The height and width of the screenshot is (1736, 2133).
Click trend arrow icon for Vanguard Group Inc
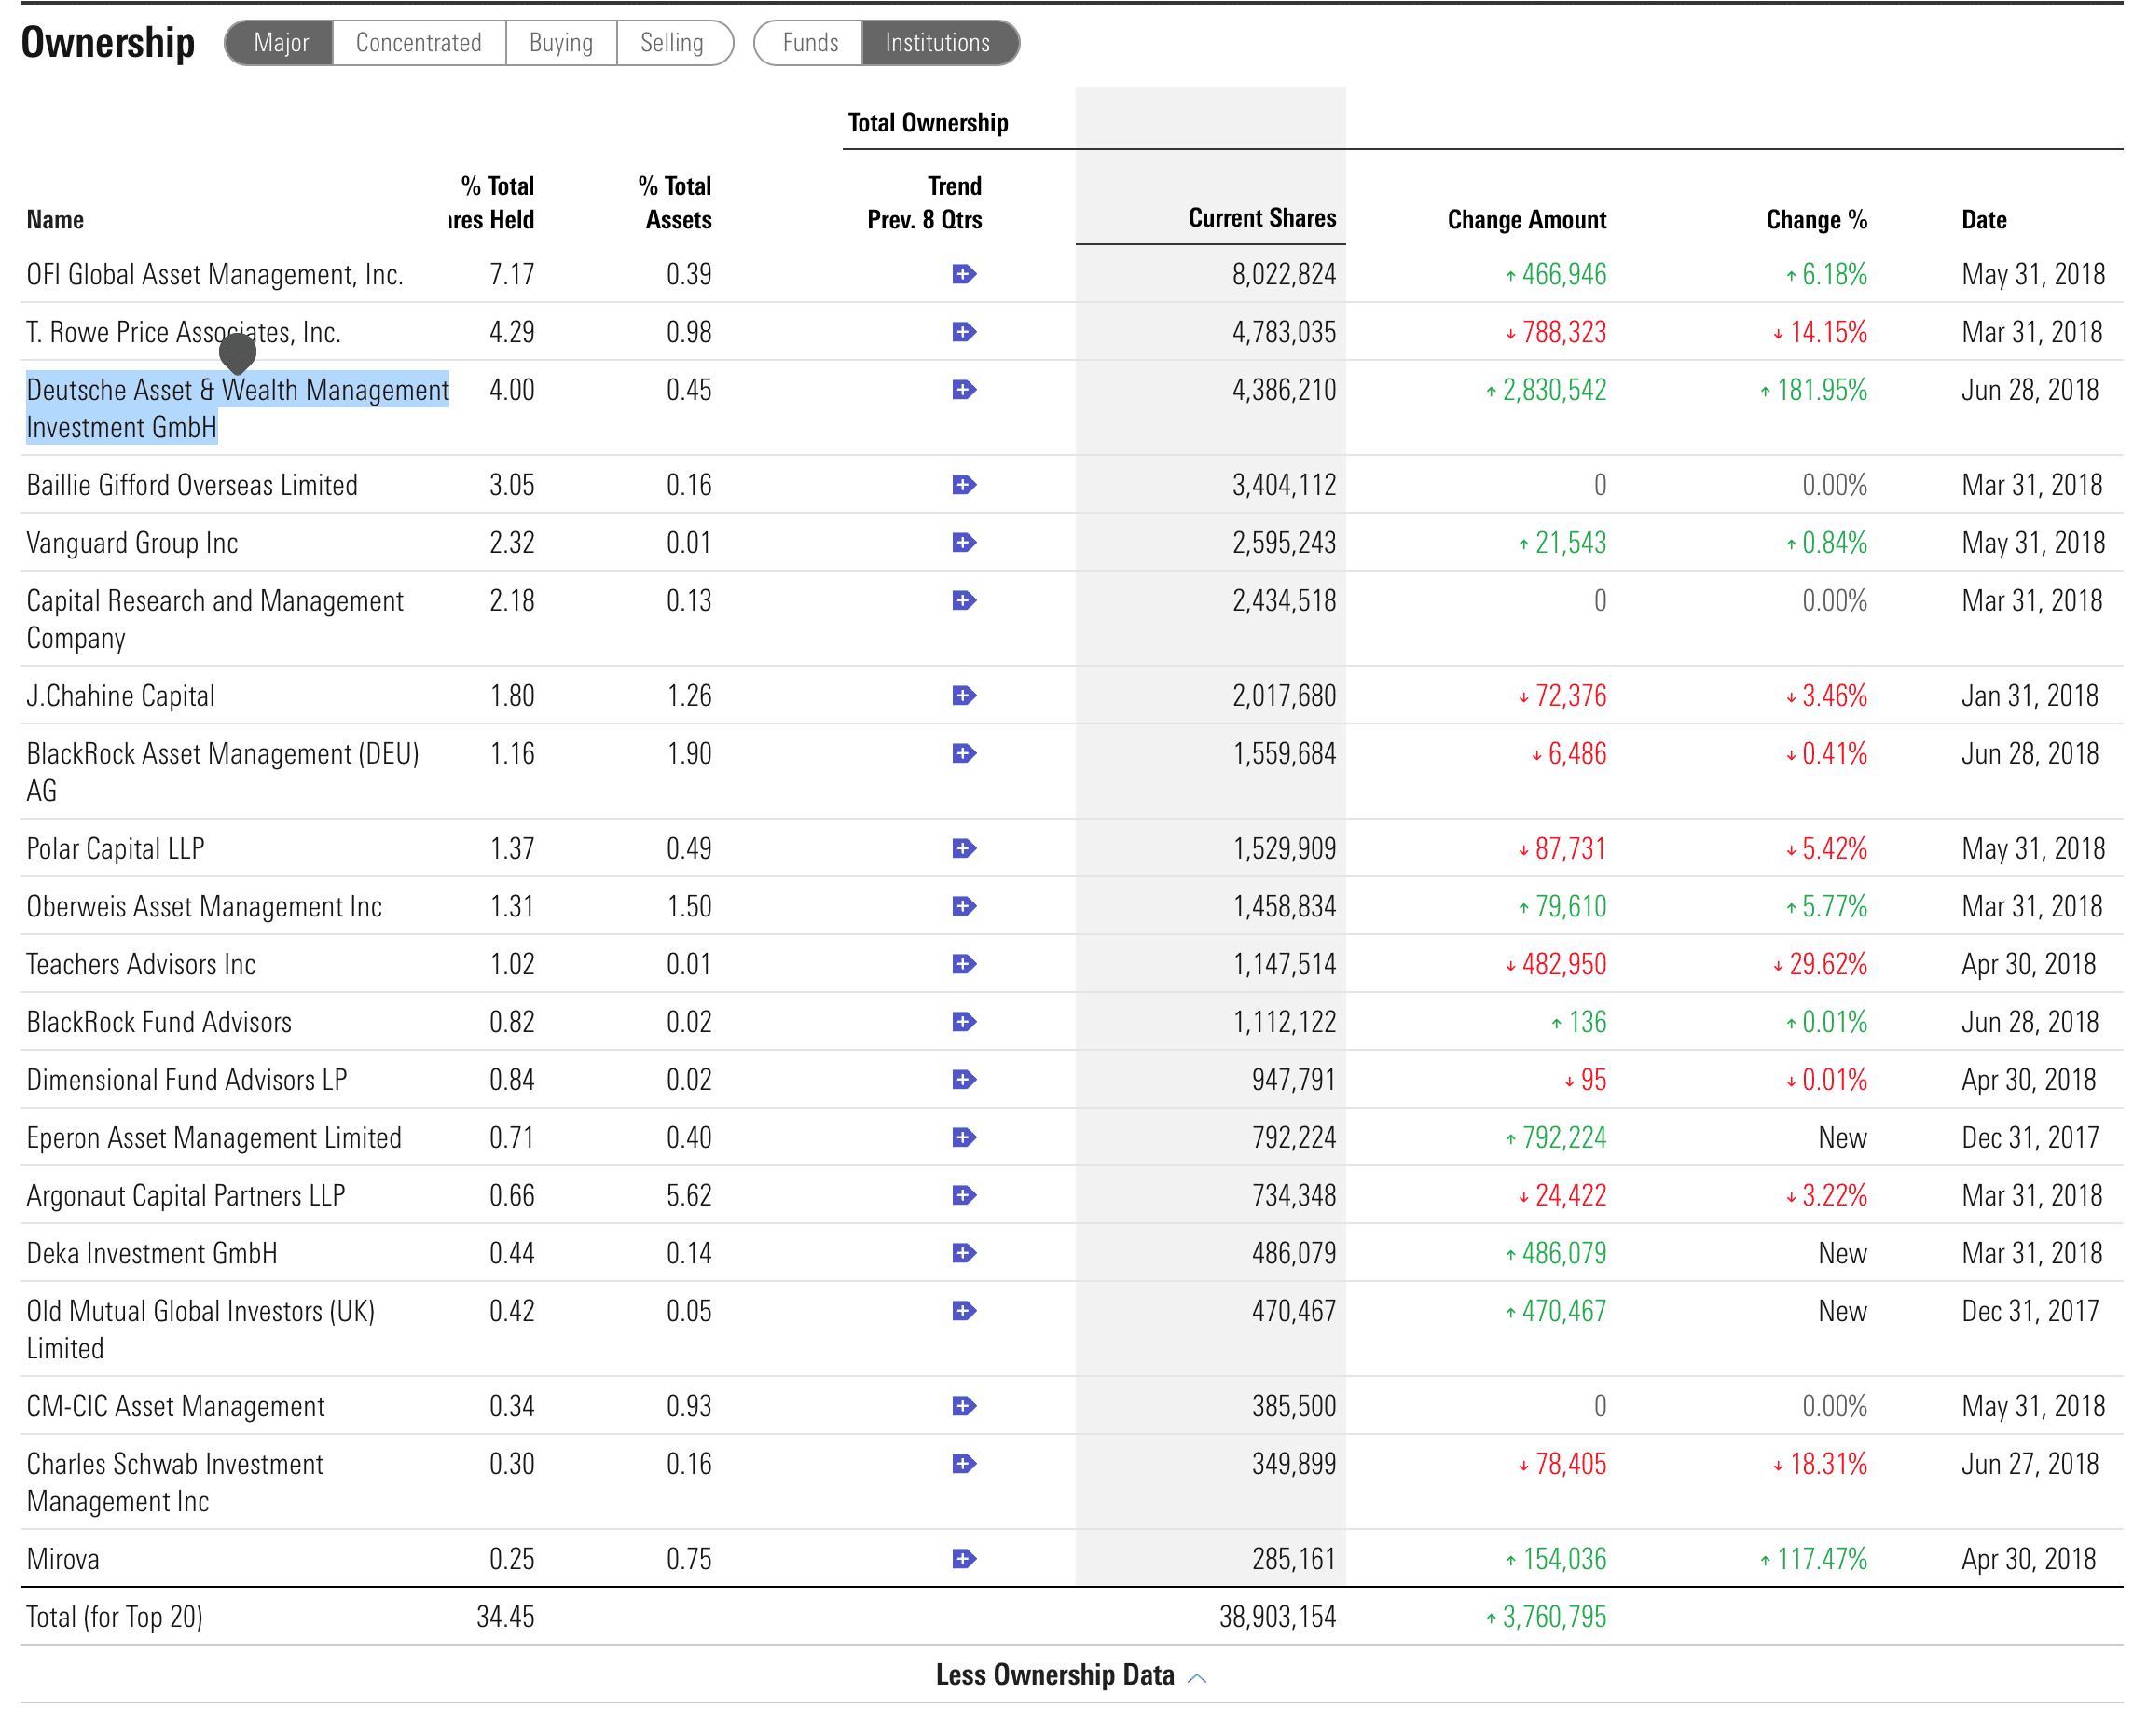coord(963,543)
